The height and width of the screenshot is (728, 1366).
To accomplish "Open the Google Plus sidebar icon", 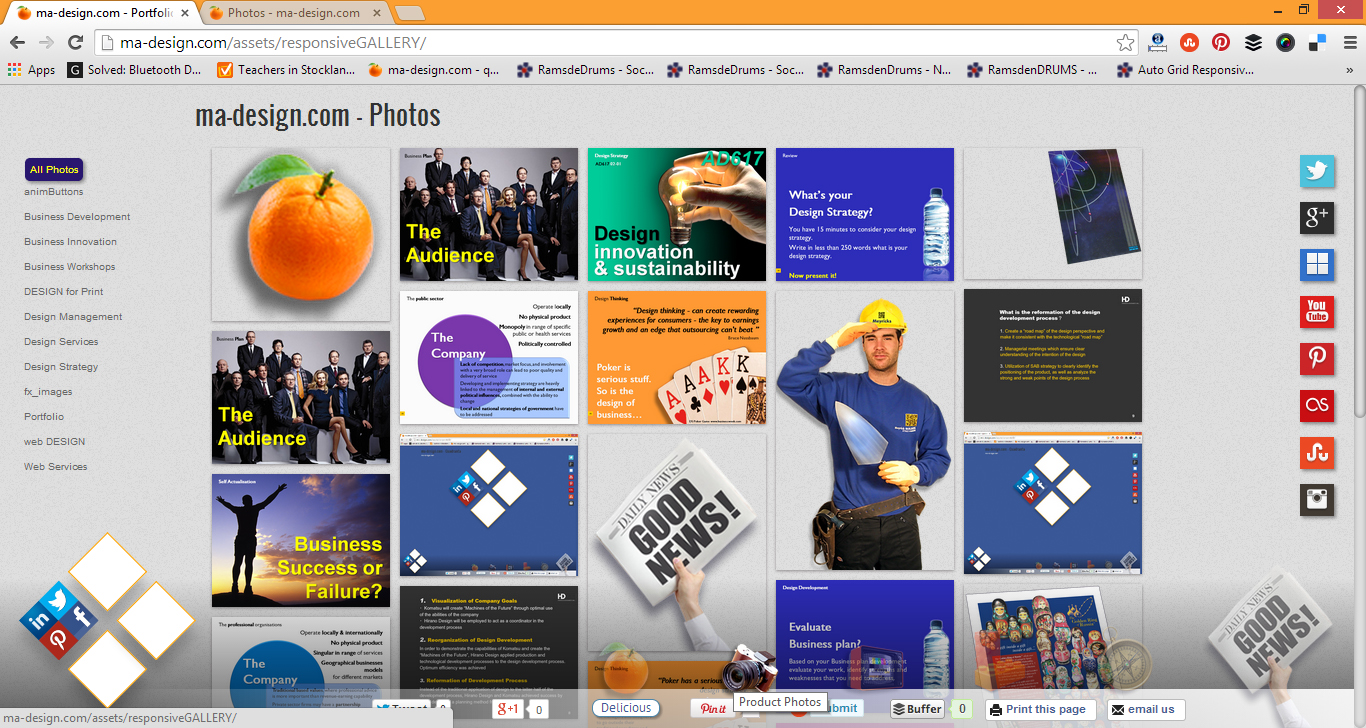I will tap(1316, 218).
